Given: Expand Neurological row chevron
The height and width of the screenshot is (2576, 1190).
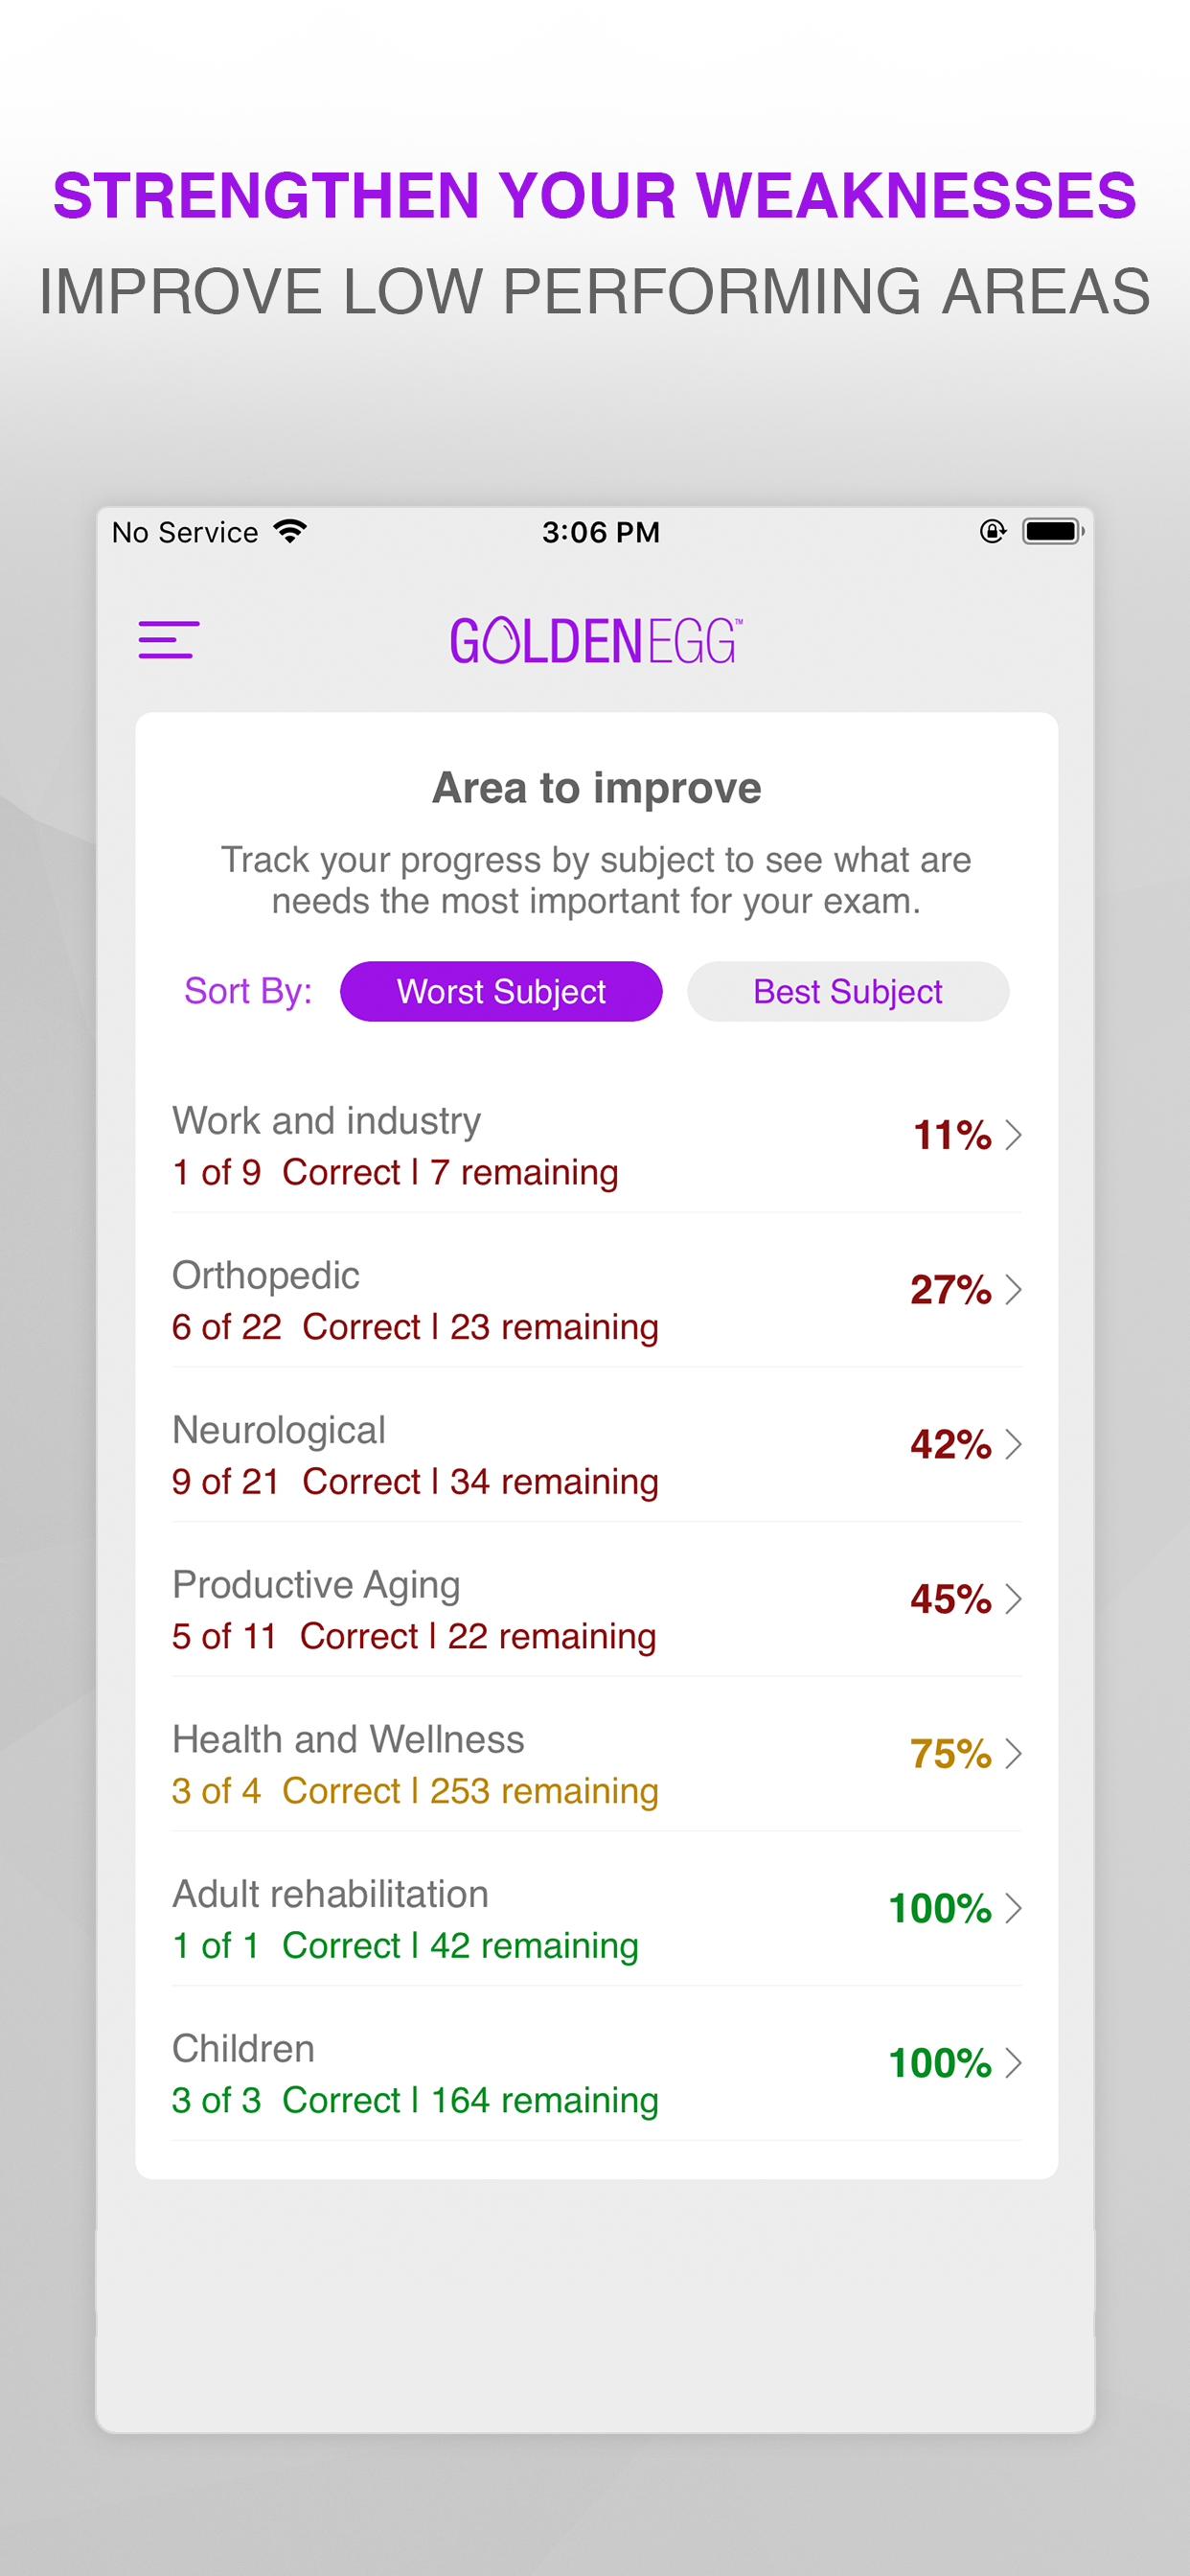Looking at the screenshot, I should [x=1013, y=1444].
